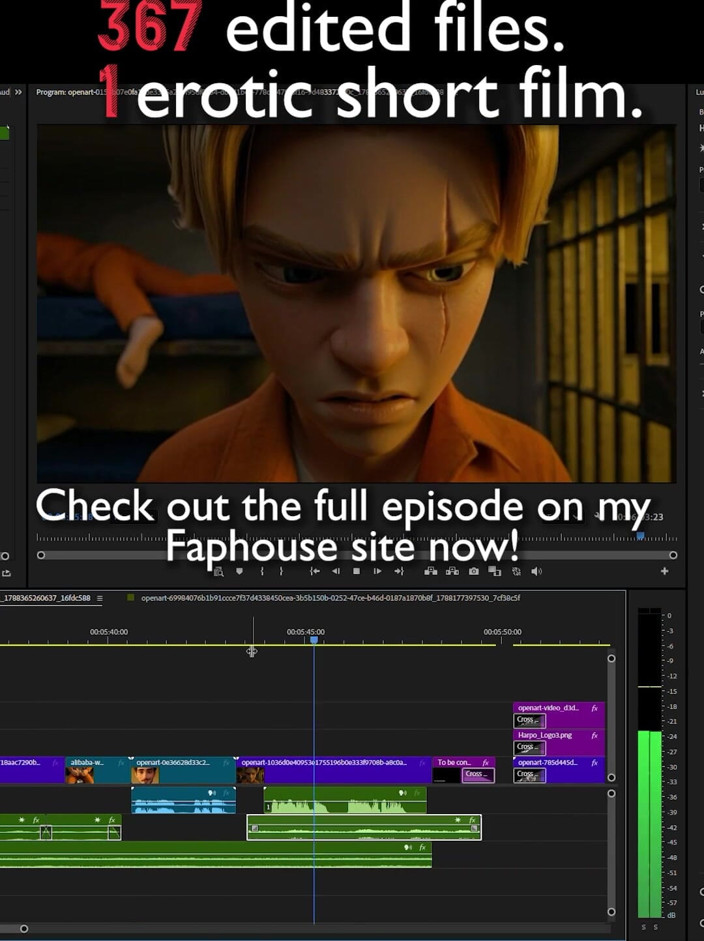
Task: Click the left zoom handle of monitor scrub bar
Action: coord(41,555)
